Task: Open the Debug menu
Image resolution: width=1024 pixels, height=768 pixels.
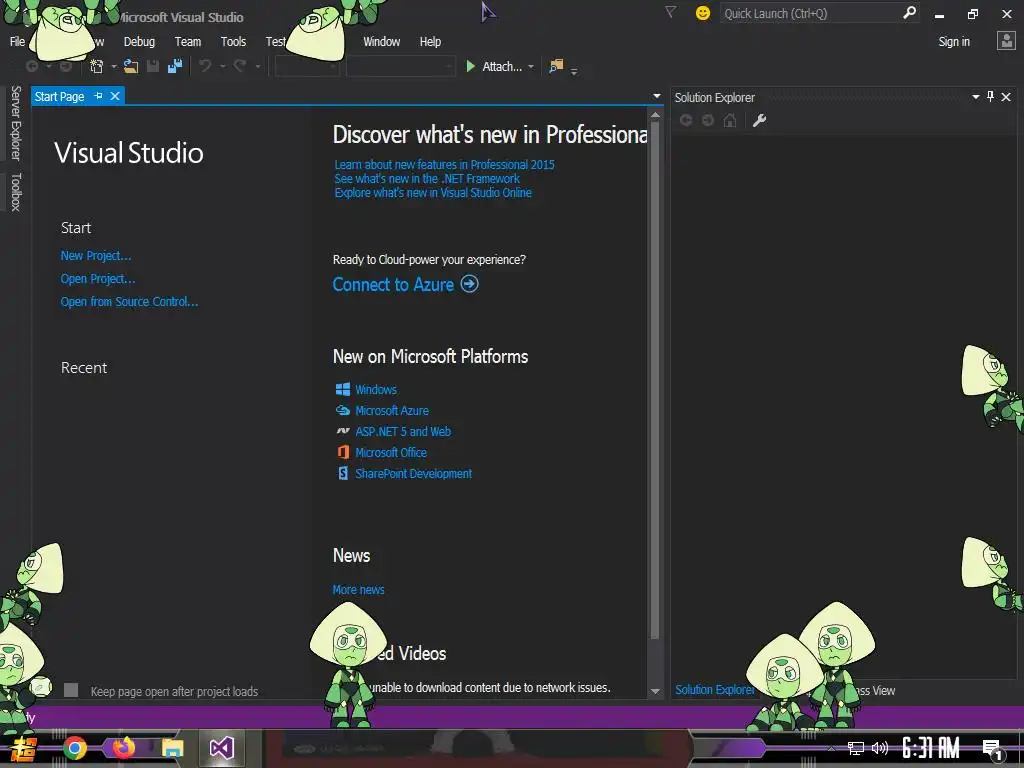Action: (139, 41)
